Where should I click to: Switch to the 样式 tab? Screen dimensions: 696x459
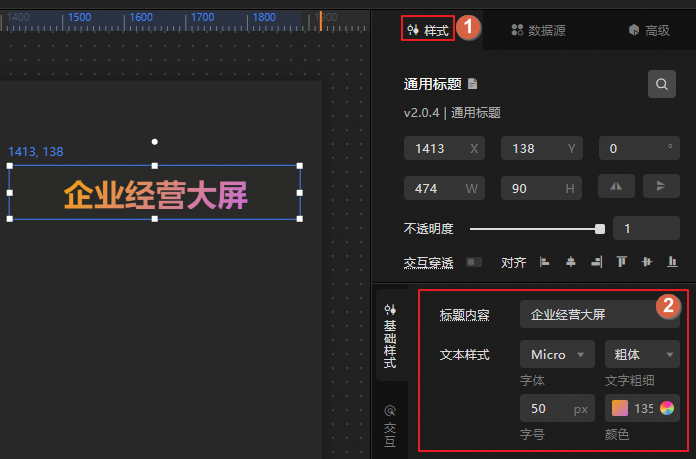(x=427, y=30)
